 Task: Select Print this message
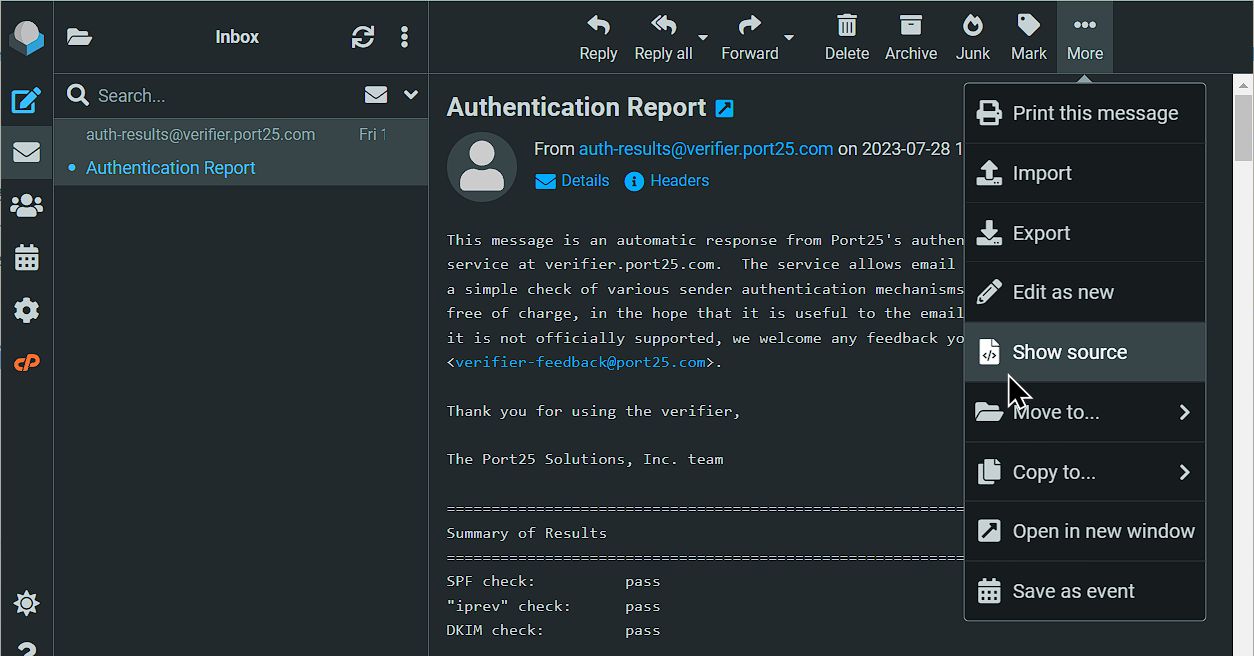point(1085,113)
